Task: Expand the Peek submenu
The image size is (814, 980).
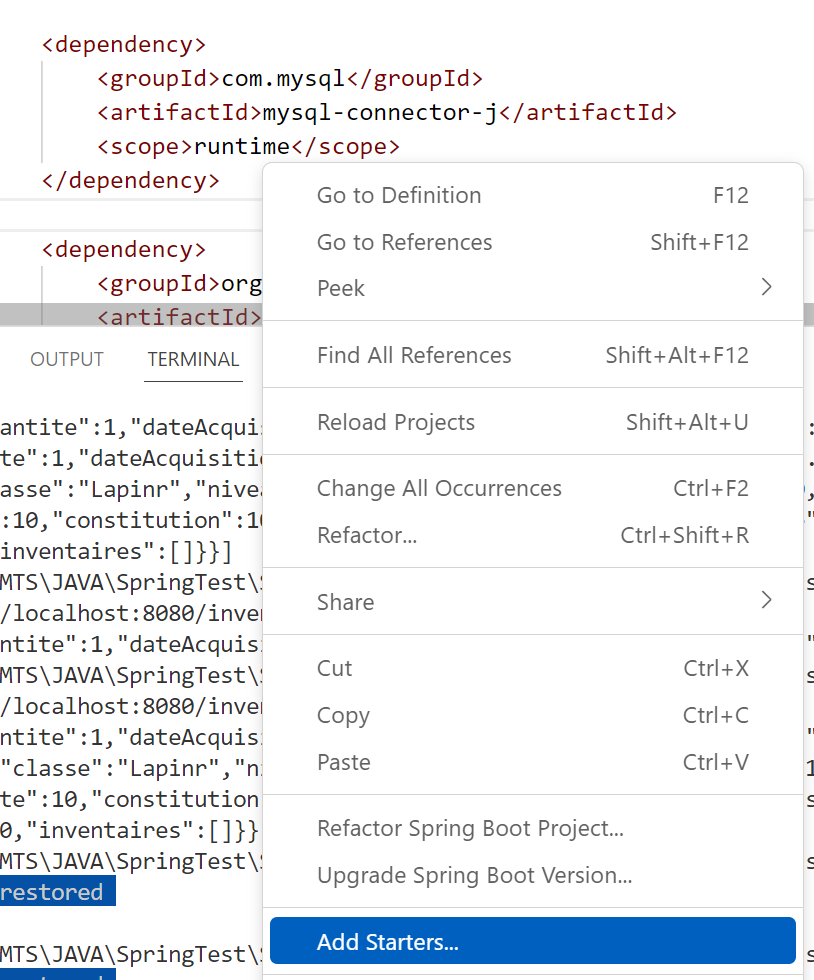Action: tap(532, 289)
